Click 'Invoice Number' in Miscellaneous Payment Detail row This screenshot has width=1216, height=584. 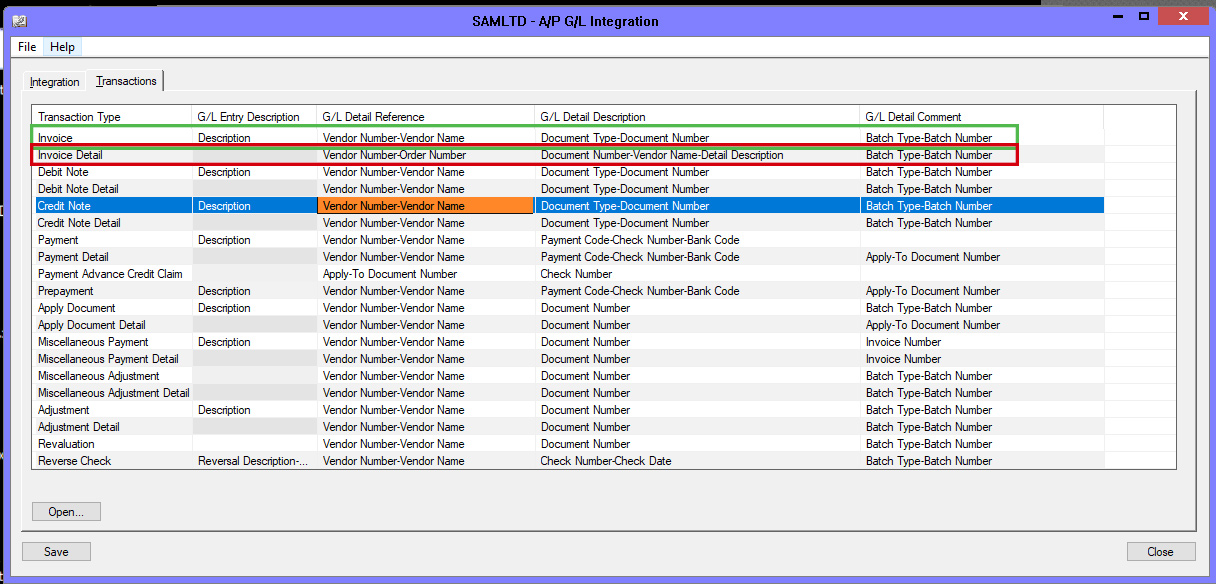[982, 359]
